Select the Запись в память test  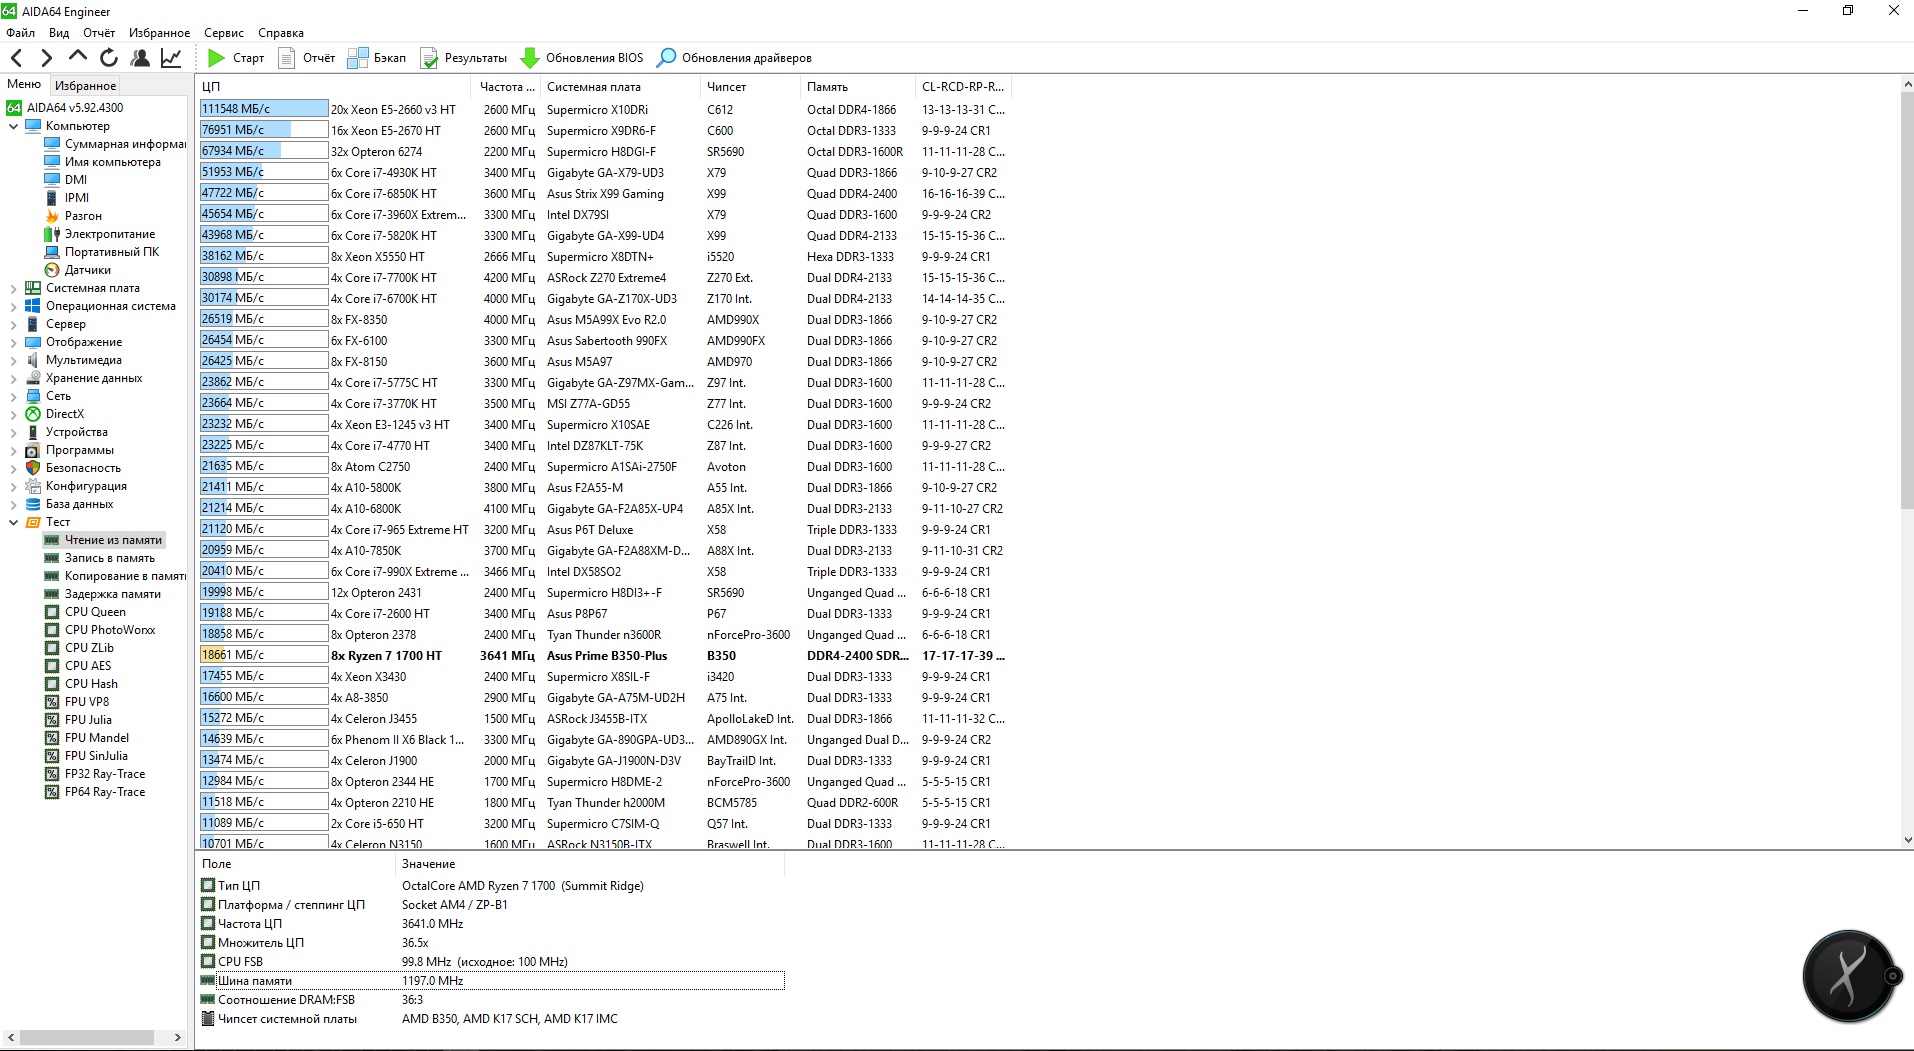(x=100, y=558)
